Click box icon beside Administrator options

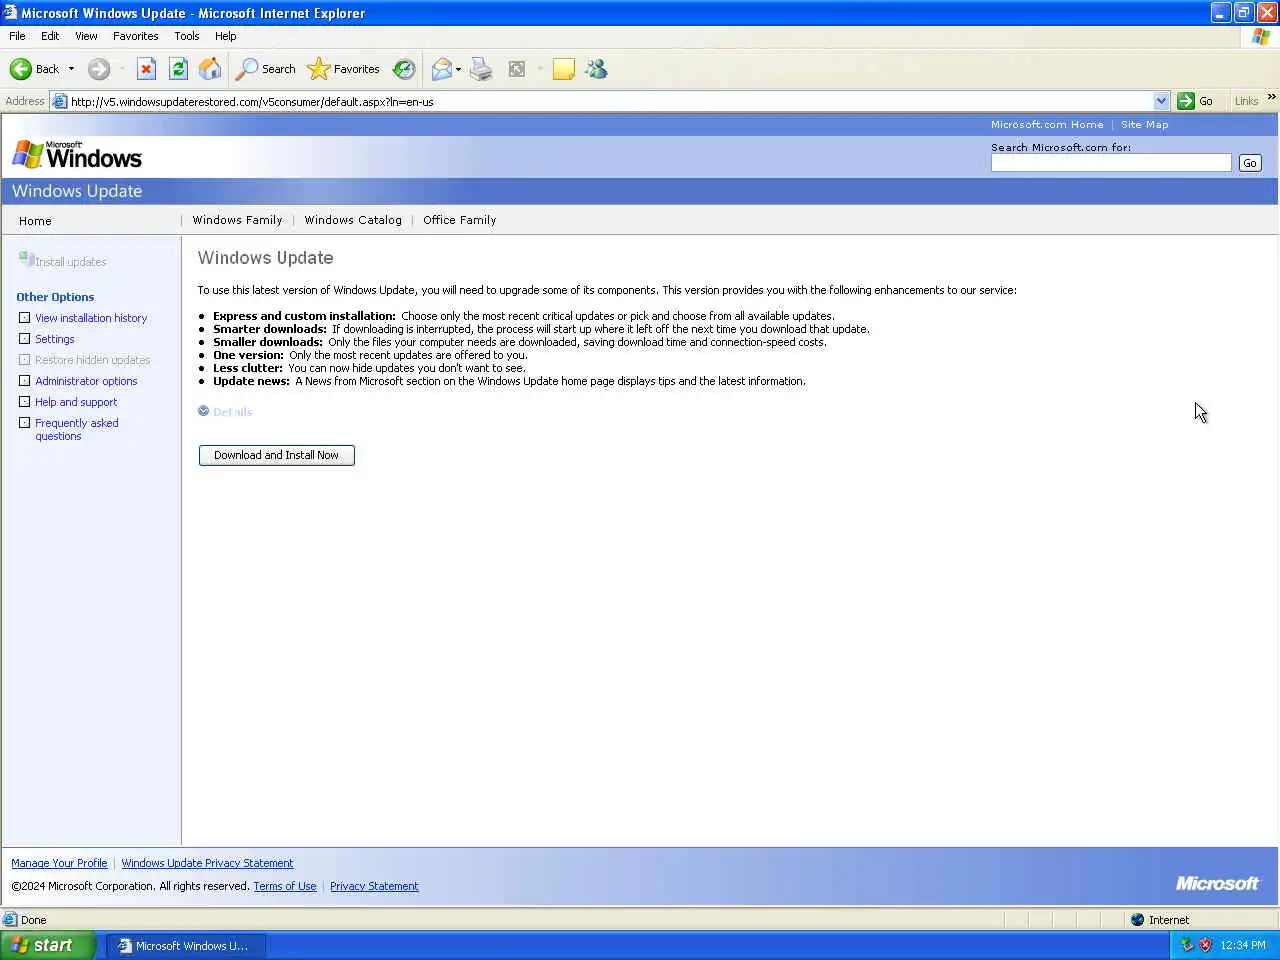coord(25,381)
